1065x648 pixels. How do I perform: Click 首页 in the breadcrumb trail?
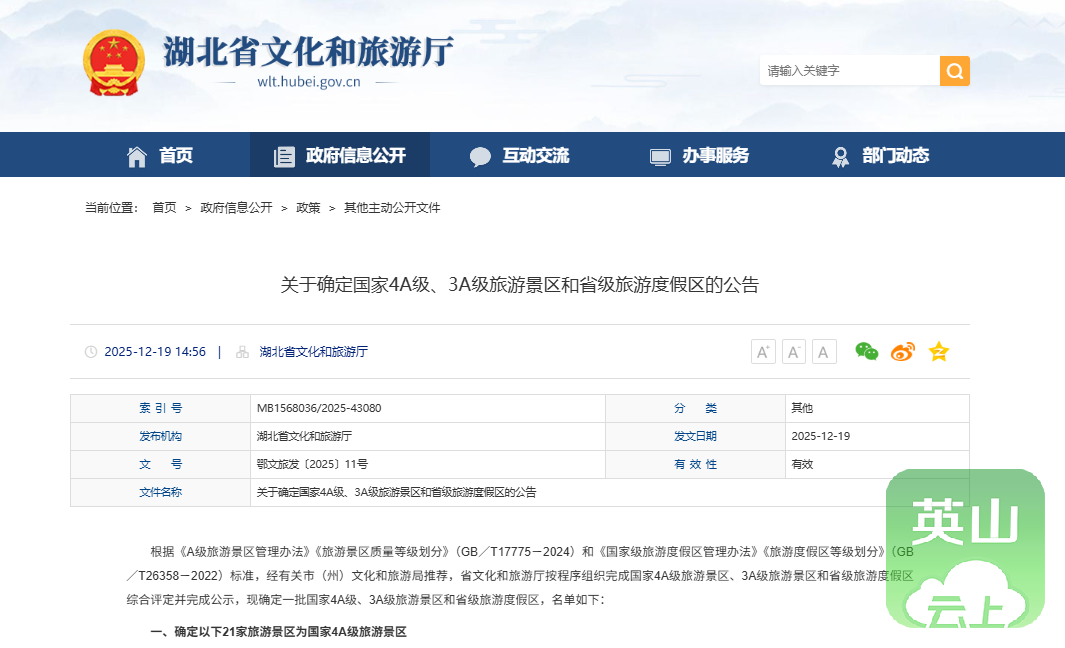(164, 208)
